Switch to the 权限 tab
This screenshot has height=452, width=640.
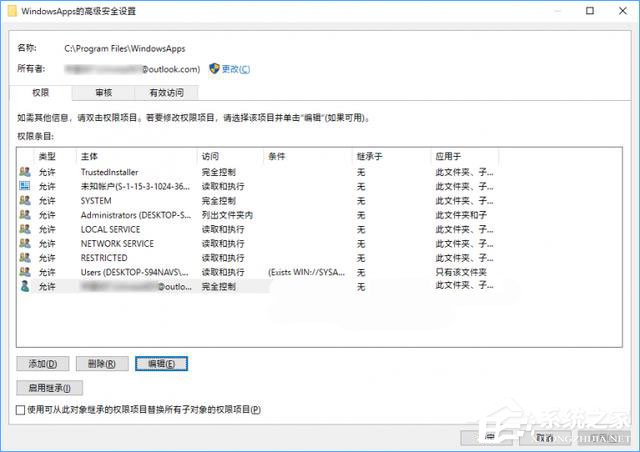40,93
